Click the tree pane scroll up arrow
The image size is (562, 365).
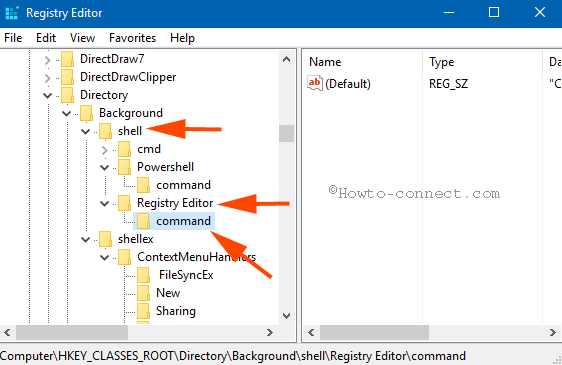pos(286,60)
